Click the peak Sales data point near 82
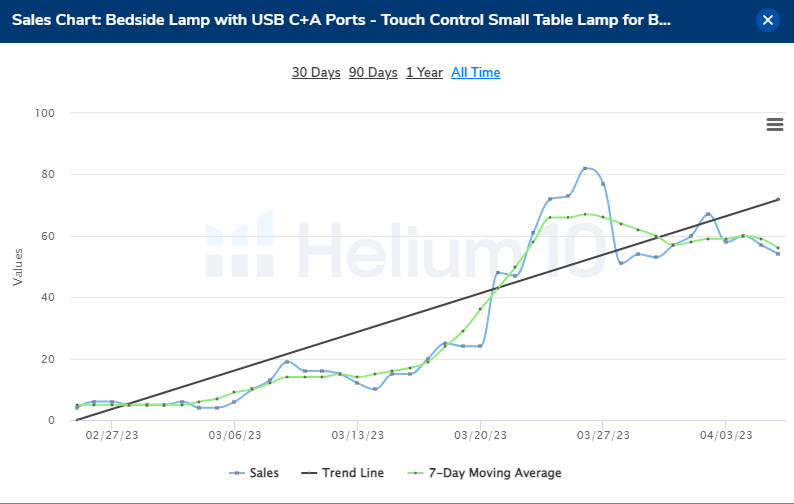 (x=585, y=168)
